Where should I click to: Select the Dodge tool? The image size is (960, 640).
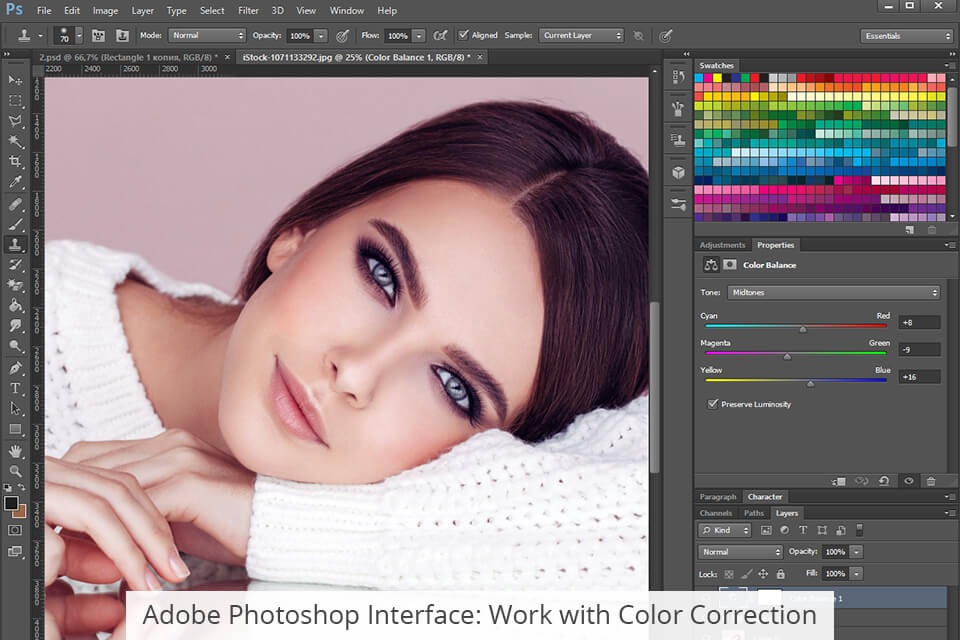coord(15,346)
